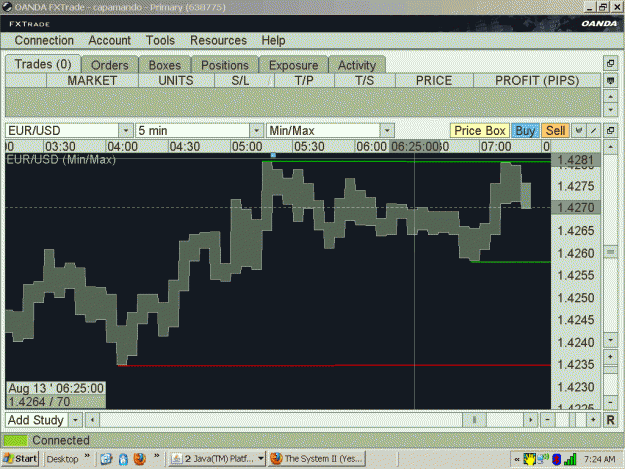This screenshot has width=625, height=469.
Task: Zoom in price scale with plus button
Action: click(x=610, y=357)
